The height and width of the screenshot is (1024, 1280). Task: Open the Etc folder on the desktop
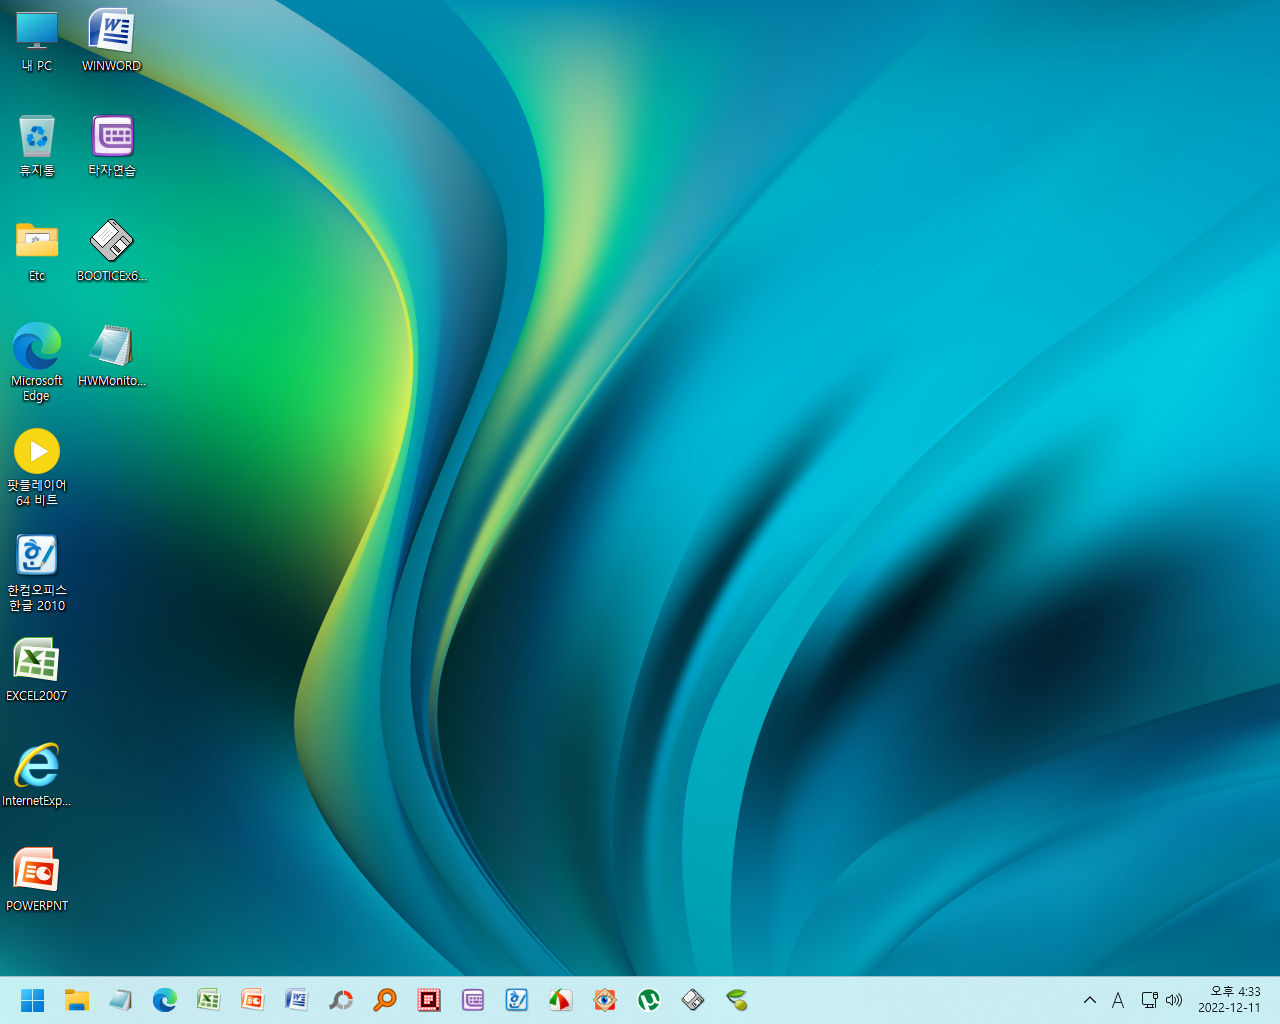point(37,251)
